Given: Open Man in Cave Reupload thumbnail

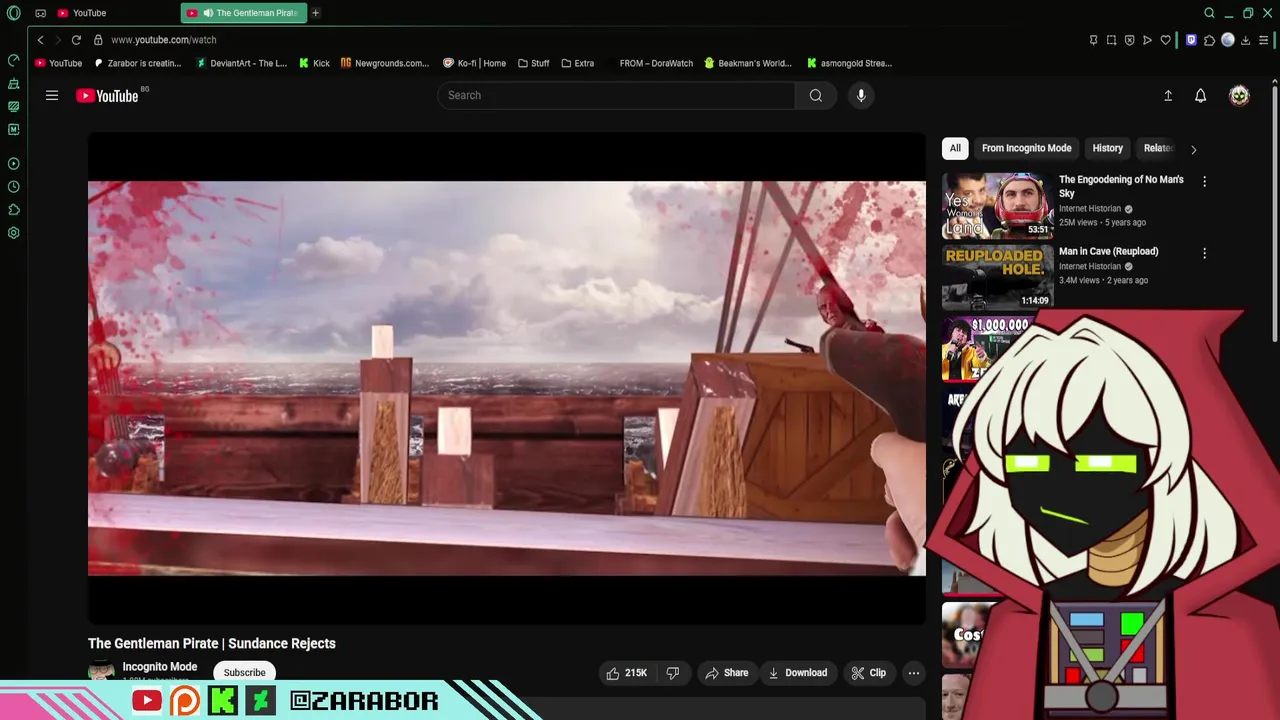Looking at the screenshot, I should click(997, 277).
